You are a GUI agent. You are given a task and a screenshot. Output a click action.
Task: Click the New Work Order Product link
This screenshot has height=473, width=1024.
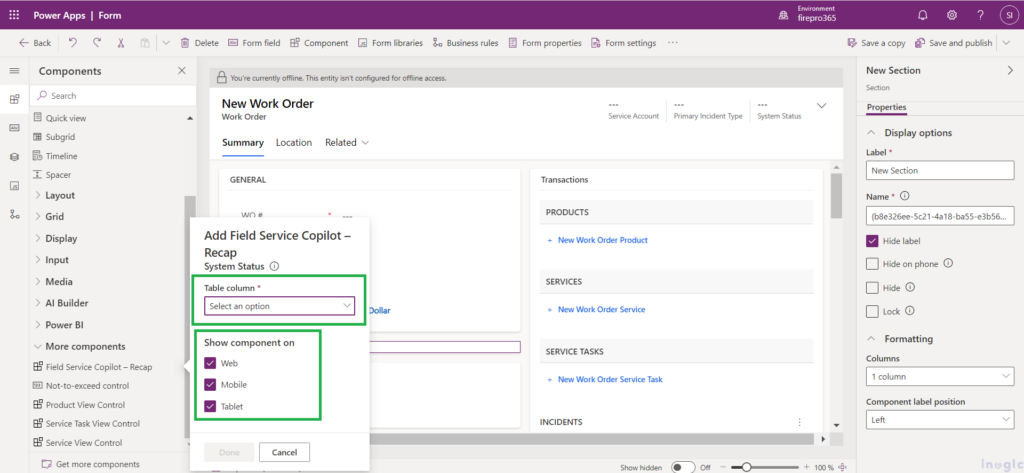pos(602,240)
